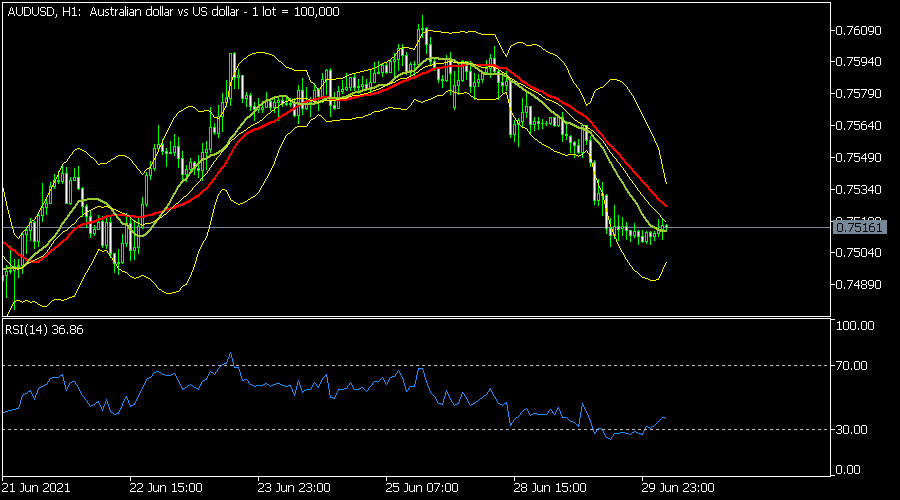The image size is (900, 500).
Task: Click the 21 Jun 2021 date label
Action: (x=36, y=489)
